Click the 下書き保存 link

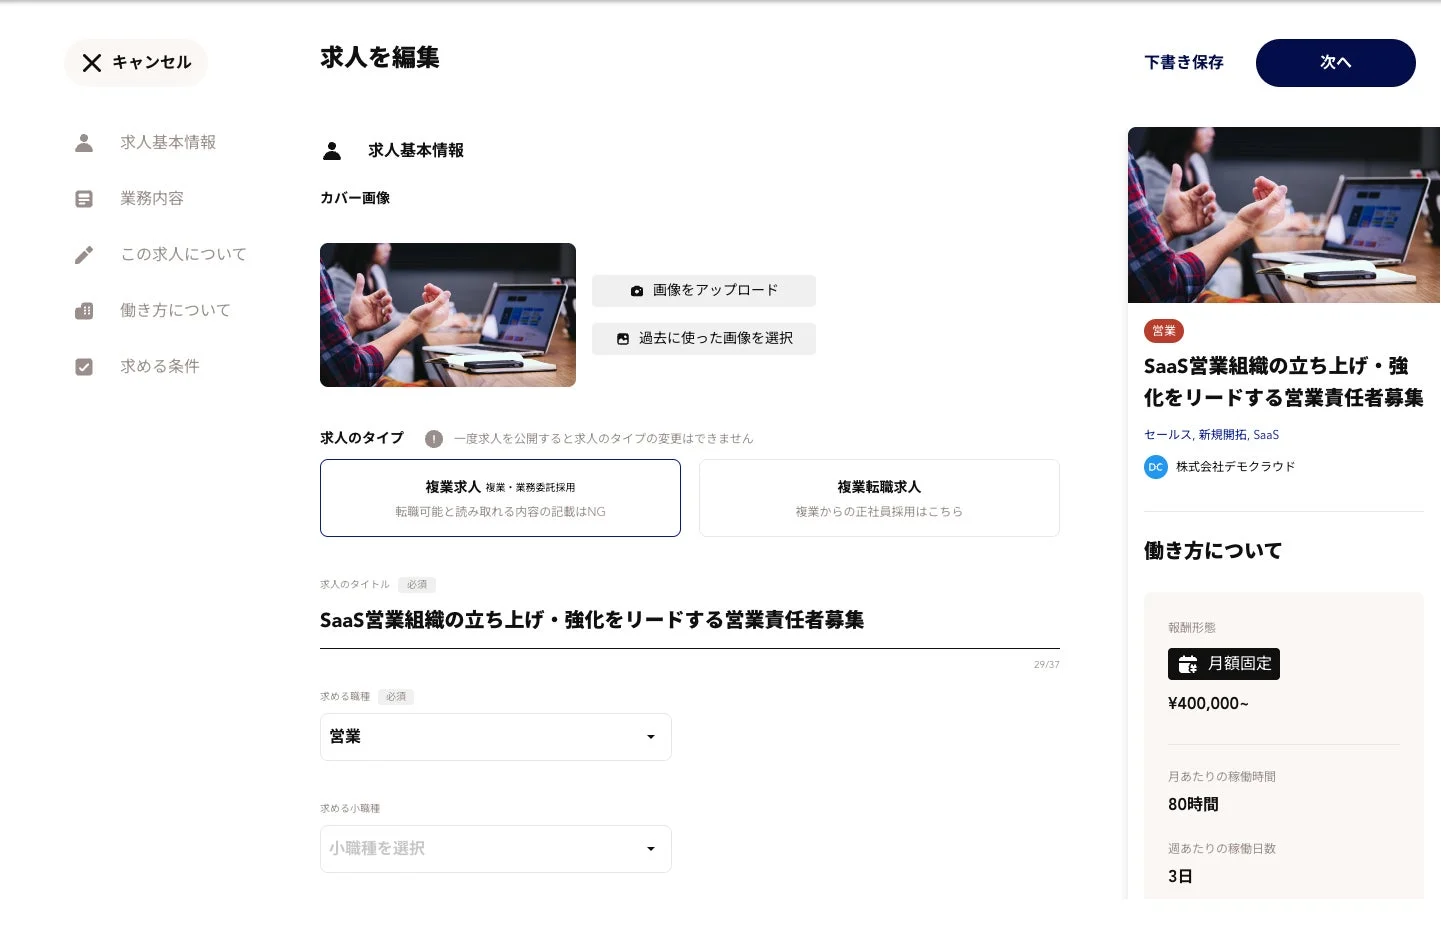(1183, 63)
